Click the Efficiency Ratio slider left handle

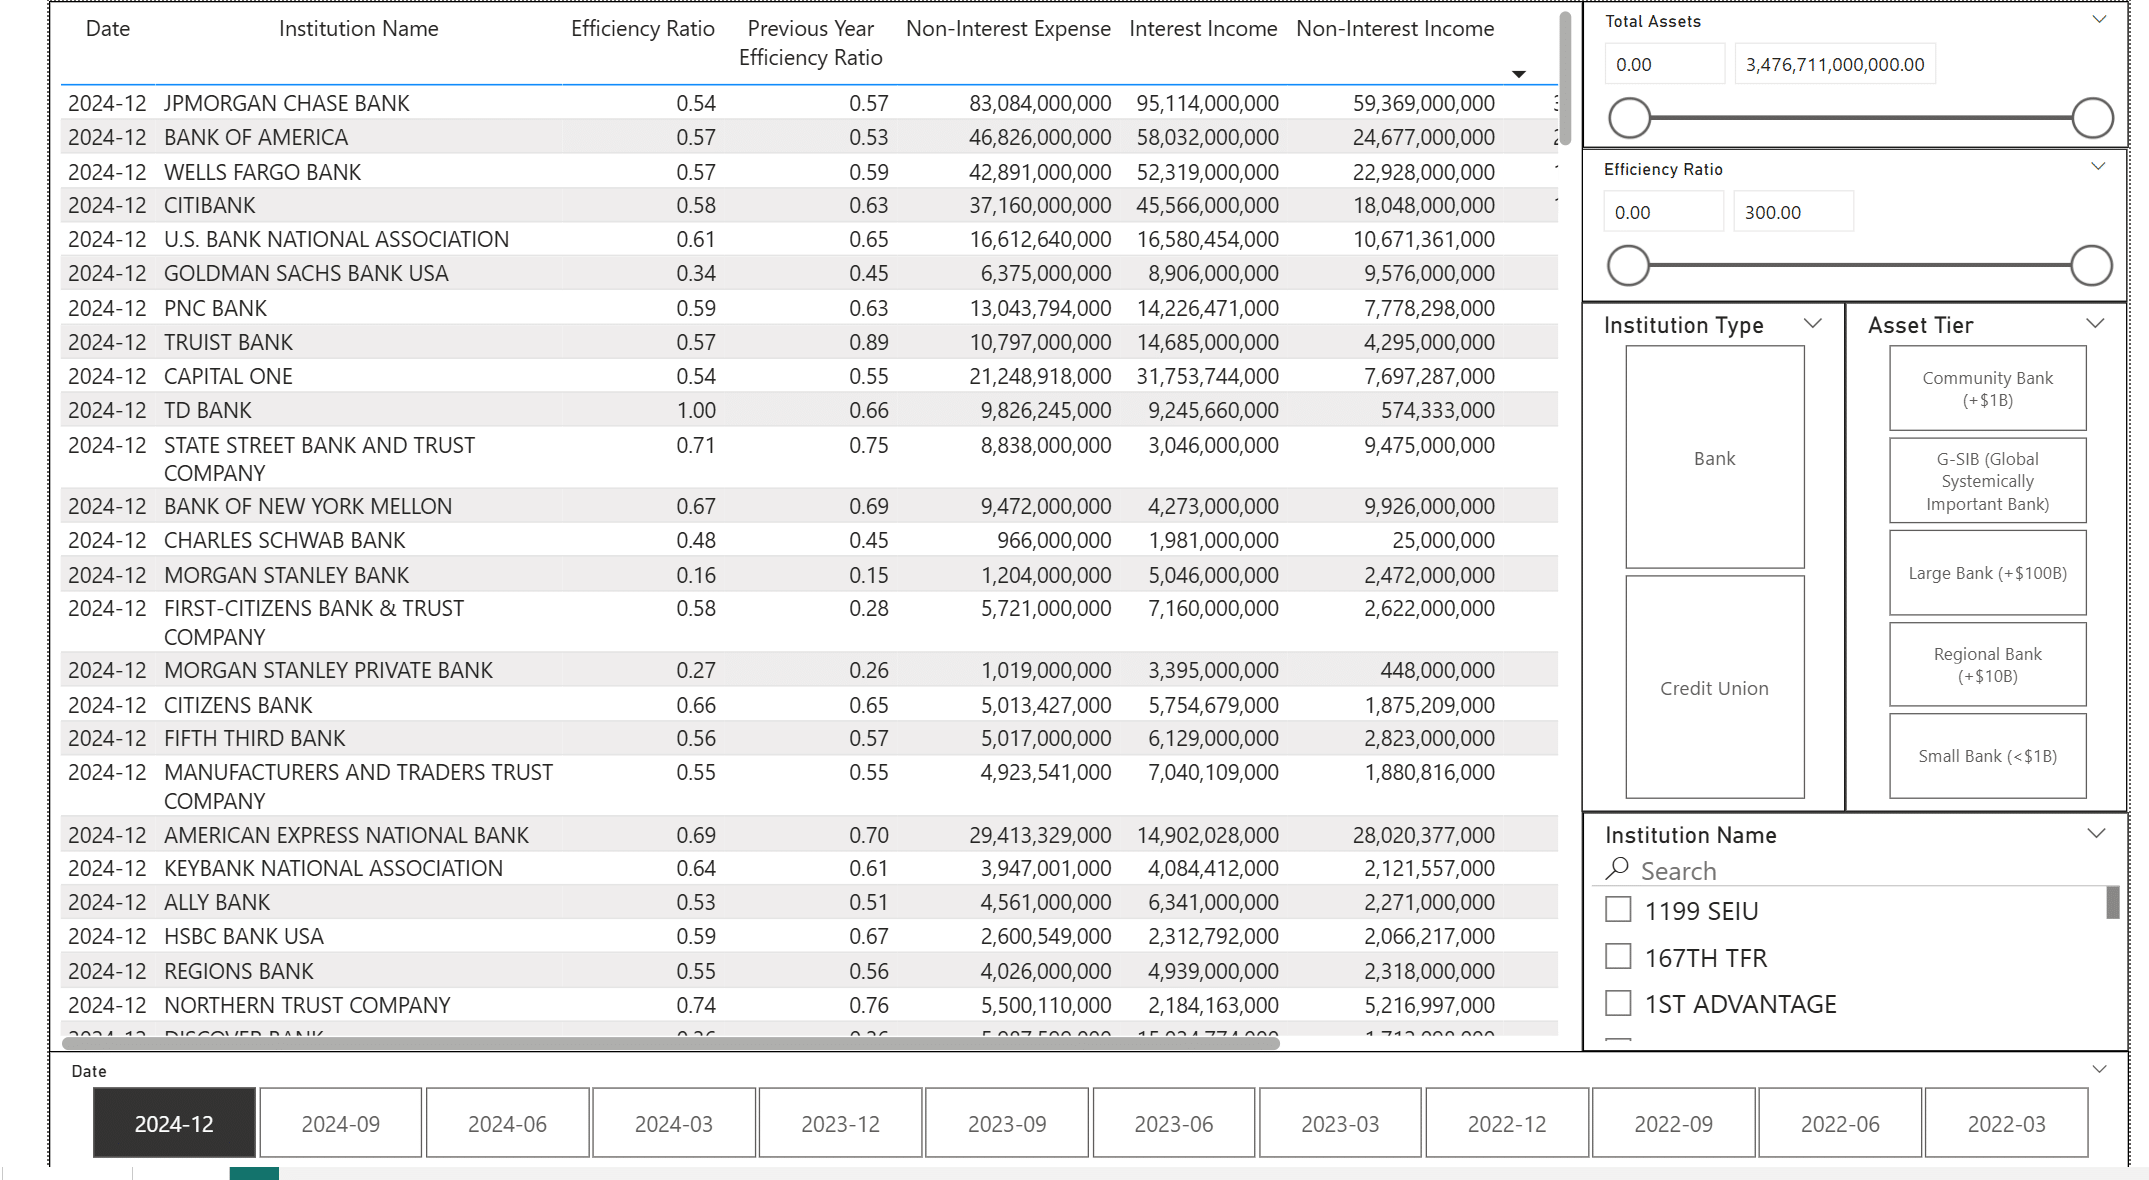point(1628,266)
